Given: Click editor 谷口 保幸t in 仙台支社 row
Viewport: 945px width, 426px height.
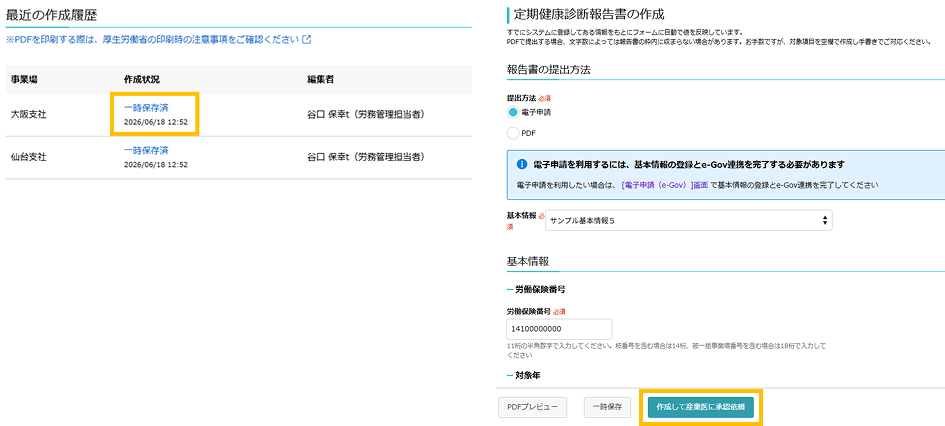Looking at the screenshot, I should pos(367,157).
